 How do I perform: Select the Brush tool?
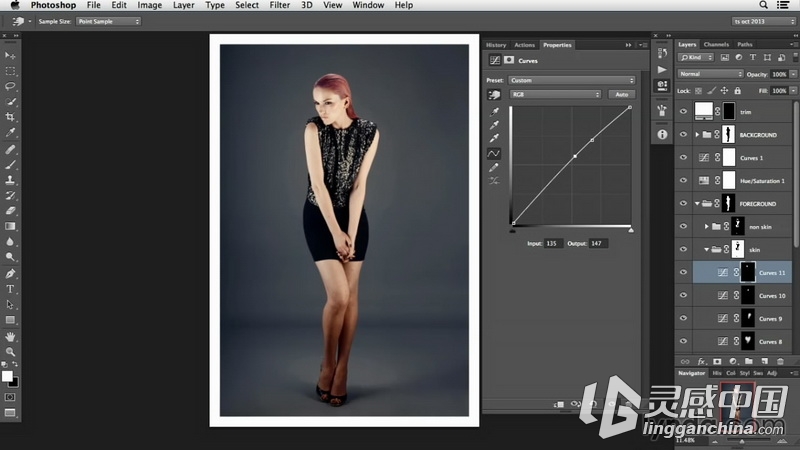coord(10,164)
